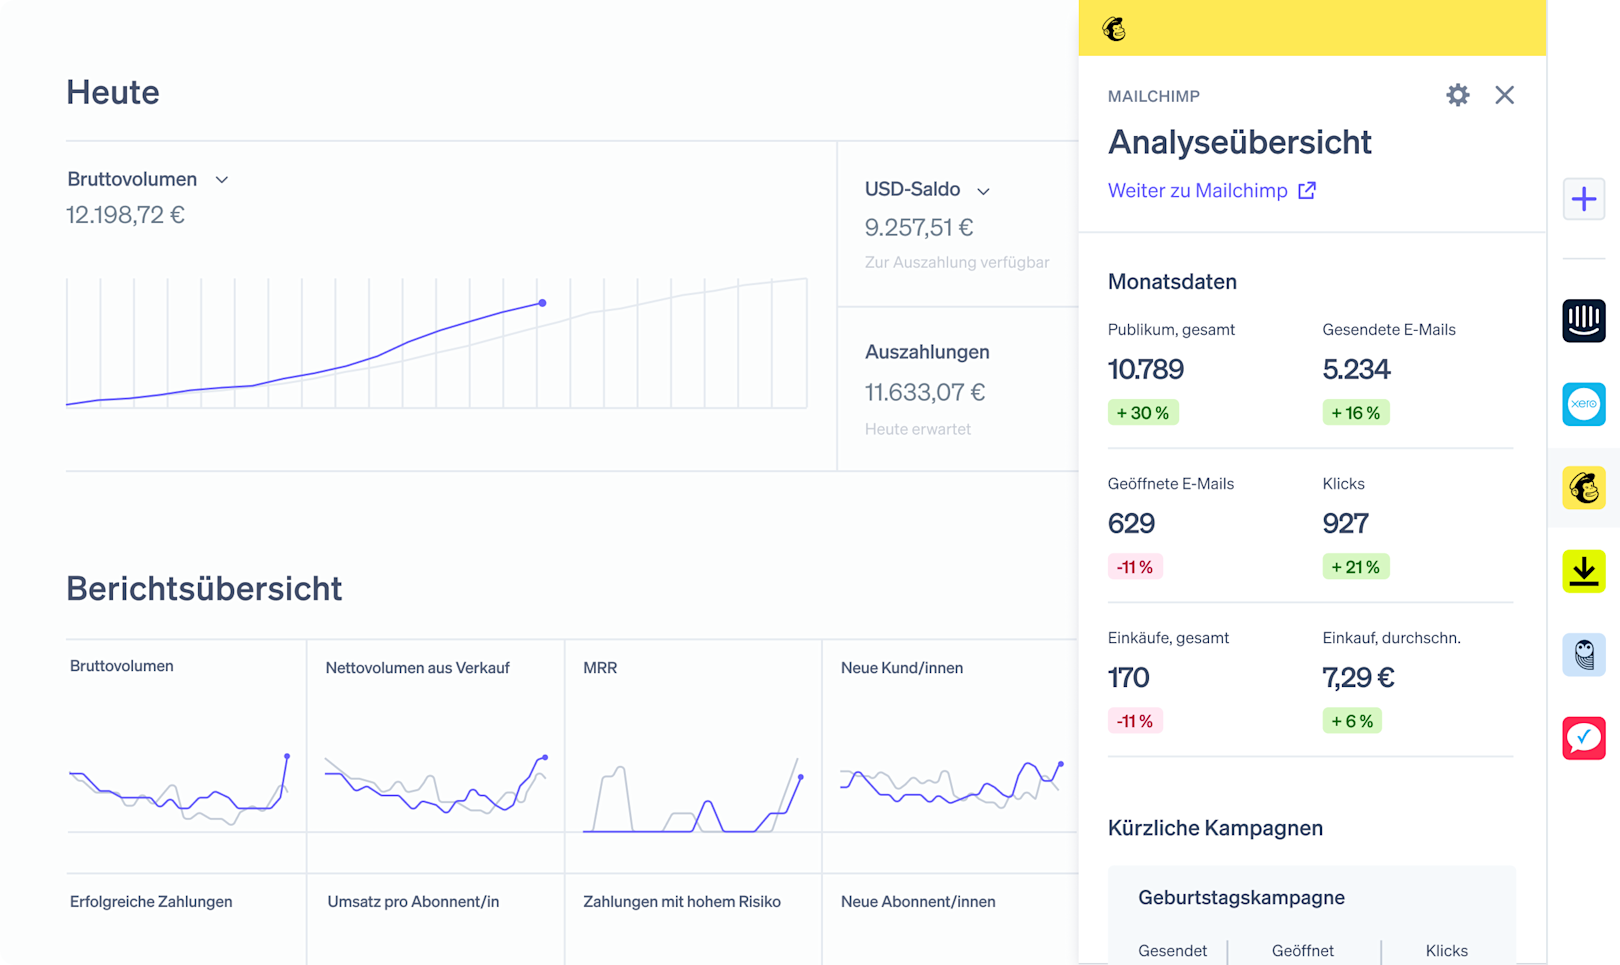The height and width of the screenshot is (965, 1620).
Task: Select Neue Abonnent/innen report
Action: click(x=918, y=902)
